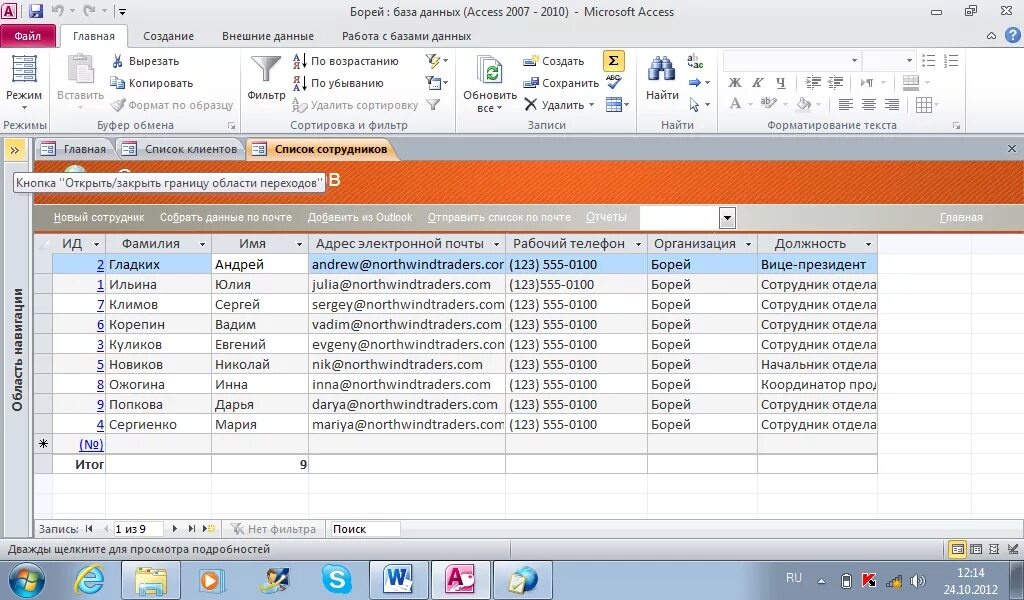Switch to datasheet view status icon
Image resolution: width=1024 pixels, height=600 pixels.
tap(975, 549)
